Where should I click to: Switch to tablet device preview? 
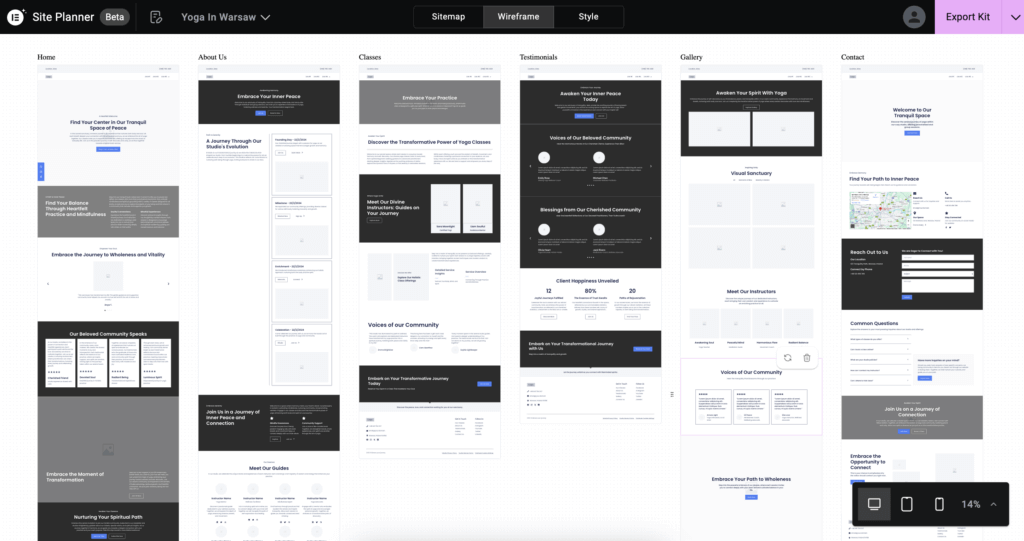point(907,504)
